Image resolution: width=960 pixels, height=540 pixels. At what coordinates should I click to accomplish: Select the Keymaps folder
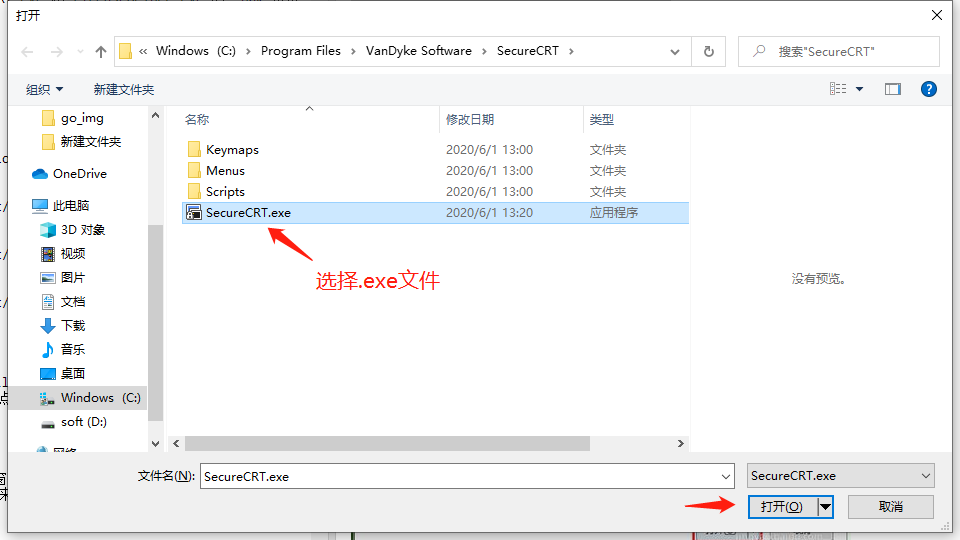tap(232, 149)
